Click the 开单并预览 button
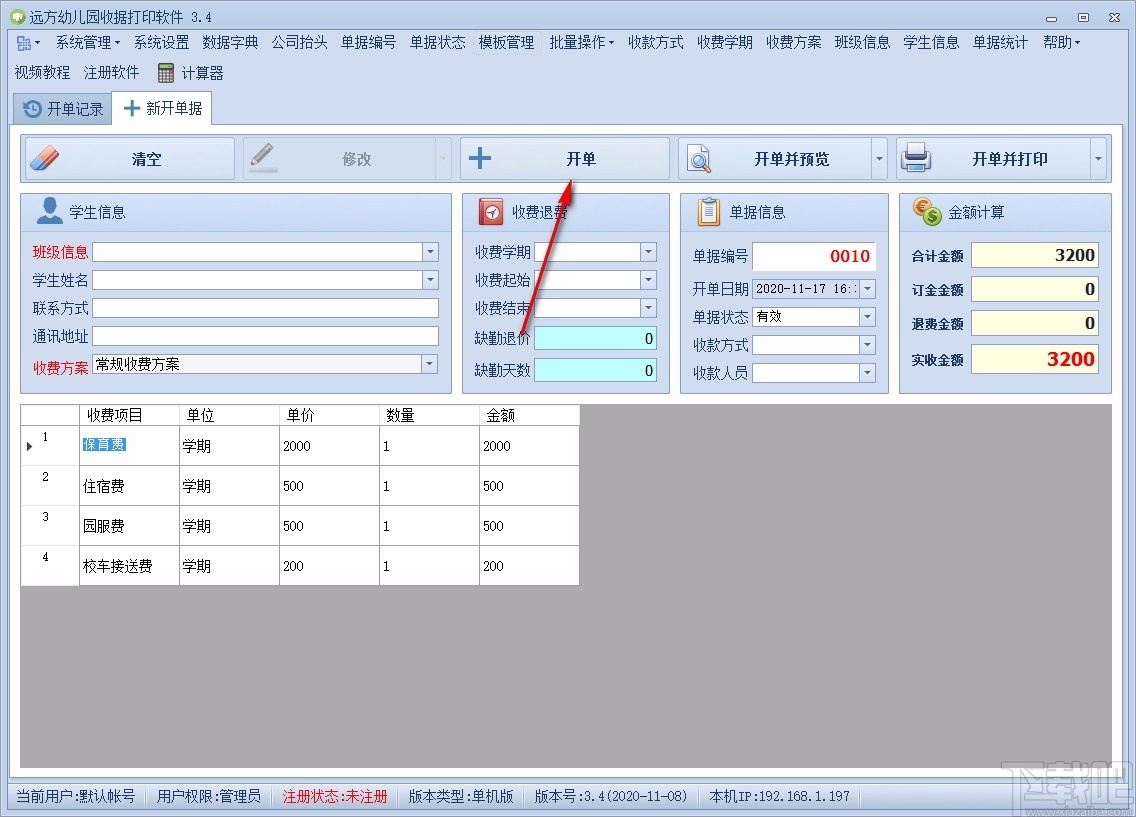This screenshot has height=817, width=1136. (775, 159)
